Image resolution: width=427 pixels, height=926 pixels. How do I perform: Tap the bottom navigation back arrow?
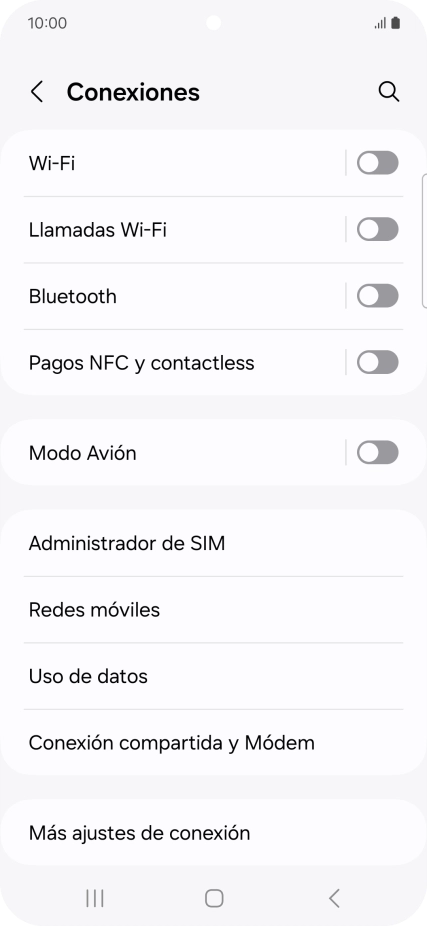point(334,898)
